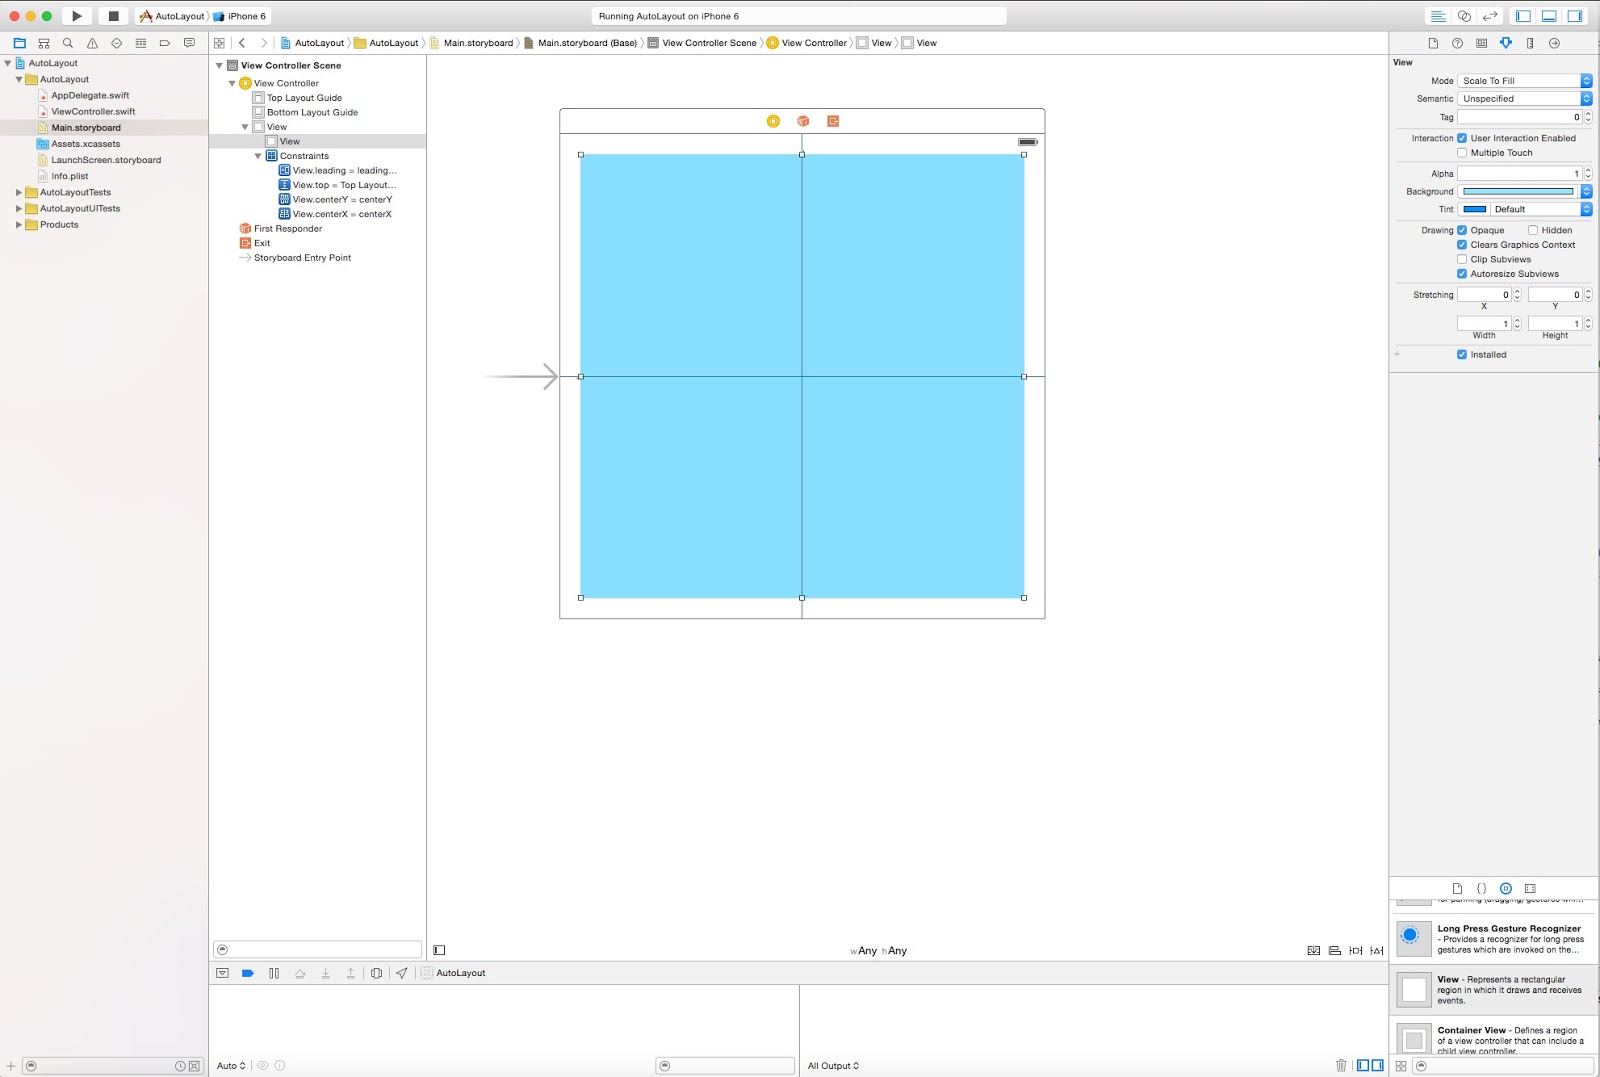Screen dimensions: 1600x1077
Task: Open the breakpoint navigator
Action: tap(165, 43)
